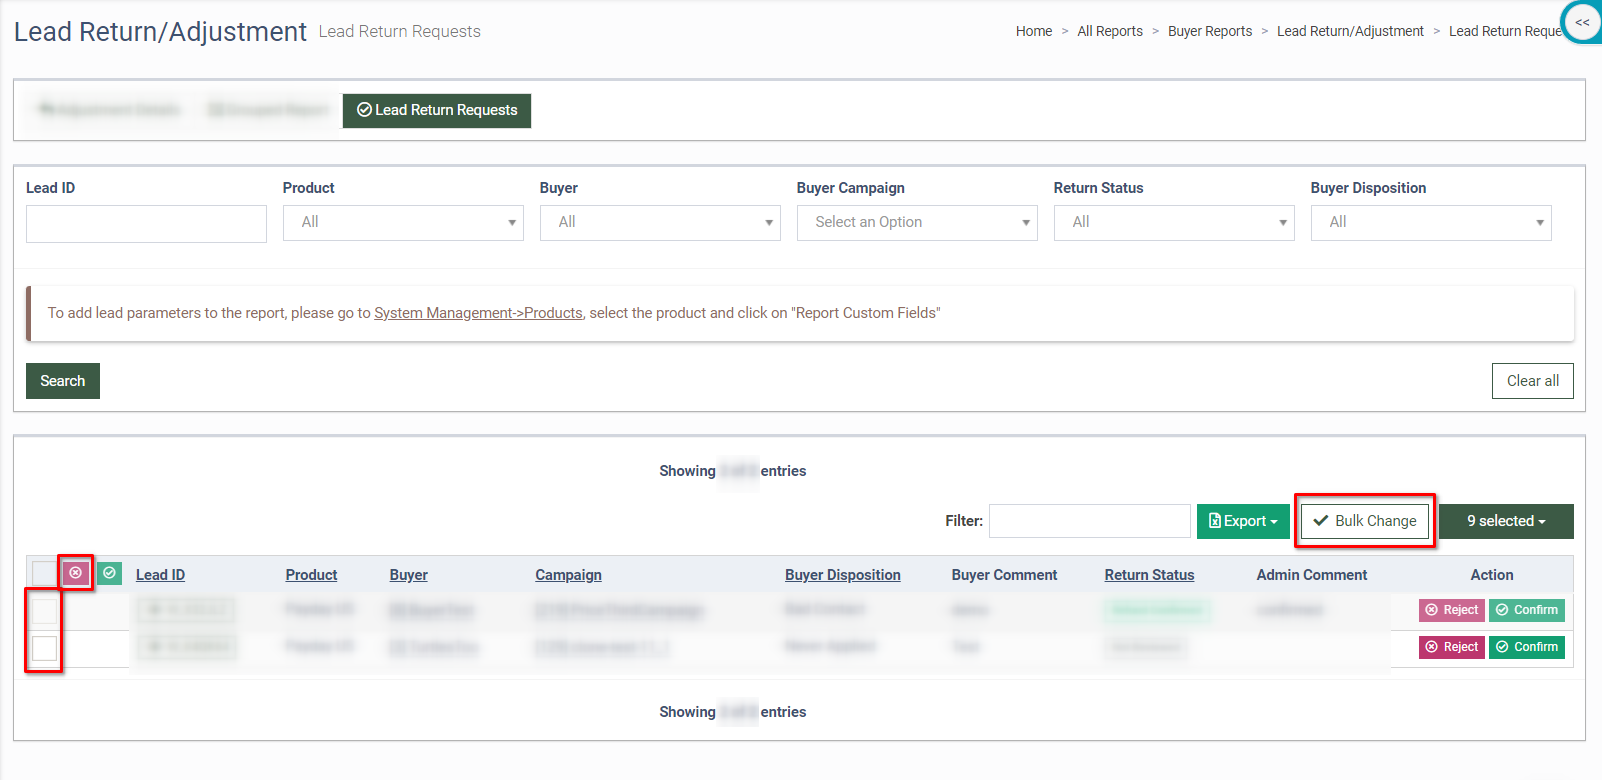Reject the second lead return request

[x=1451, y=647]
